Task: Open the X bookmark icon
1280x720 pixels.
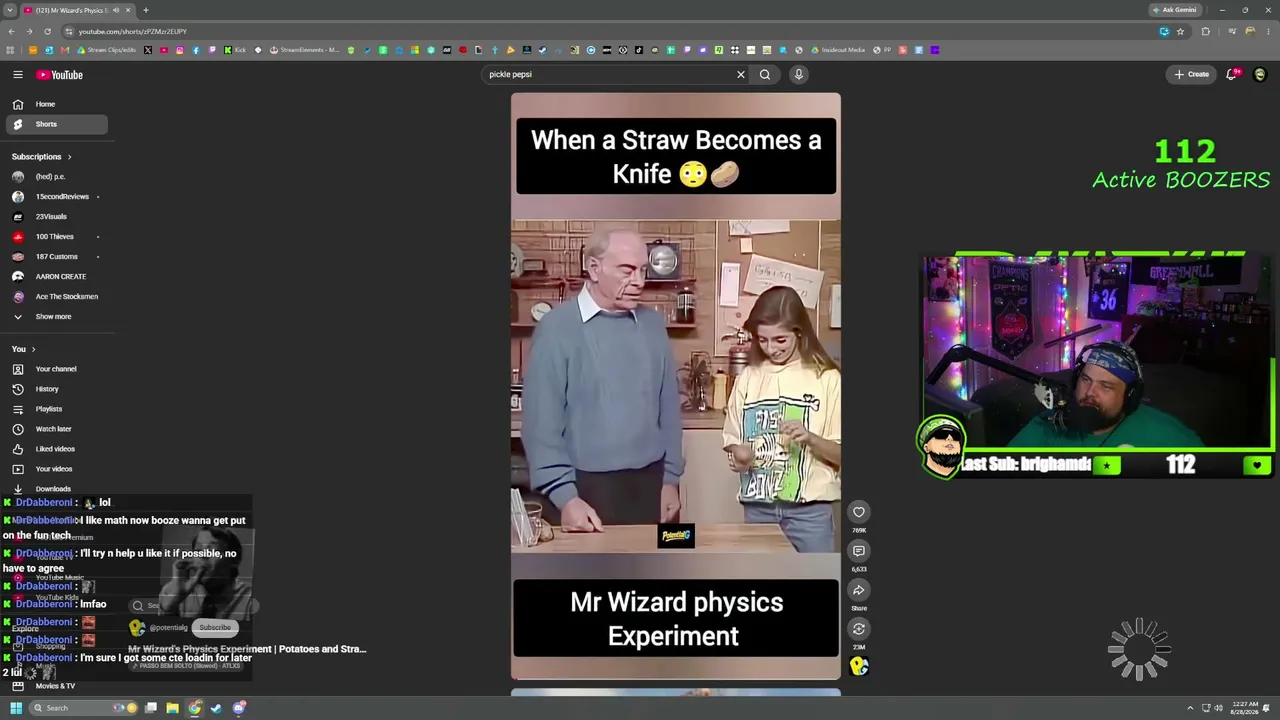Action: click(x=148, y=50)
